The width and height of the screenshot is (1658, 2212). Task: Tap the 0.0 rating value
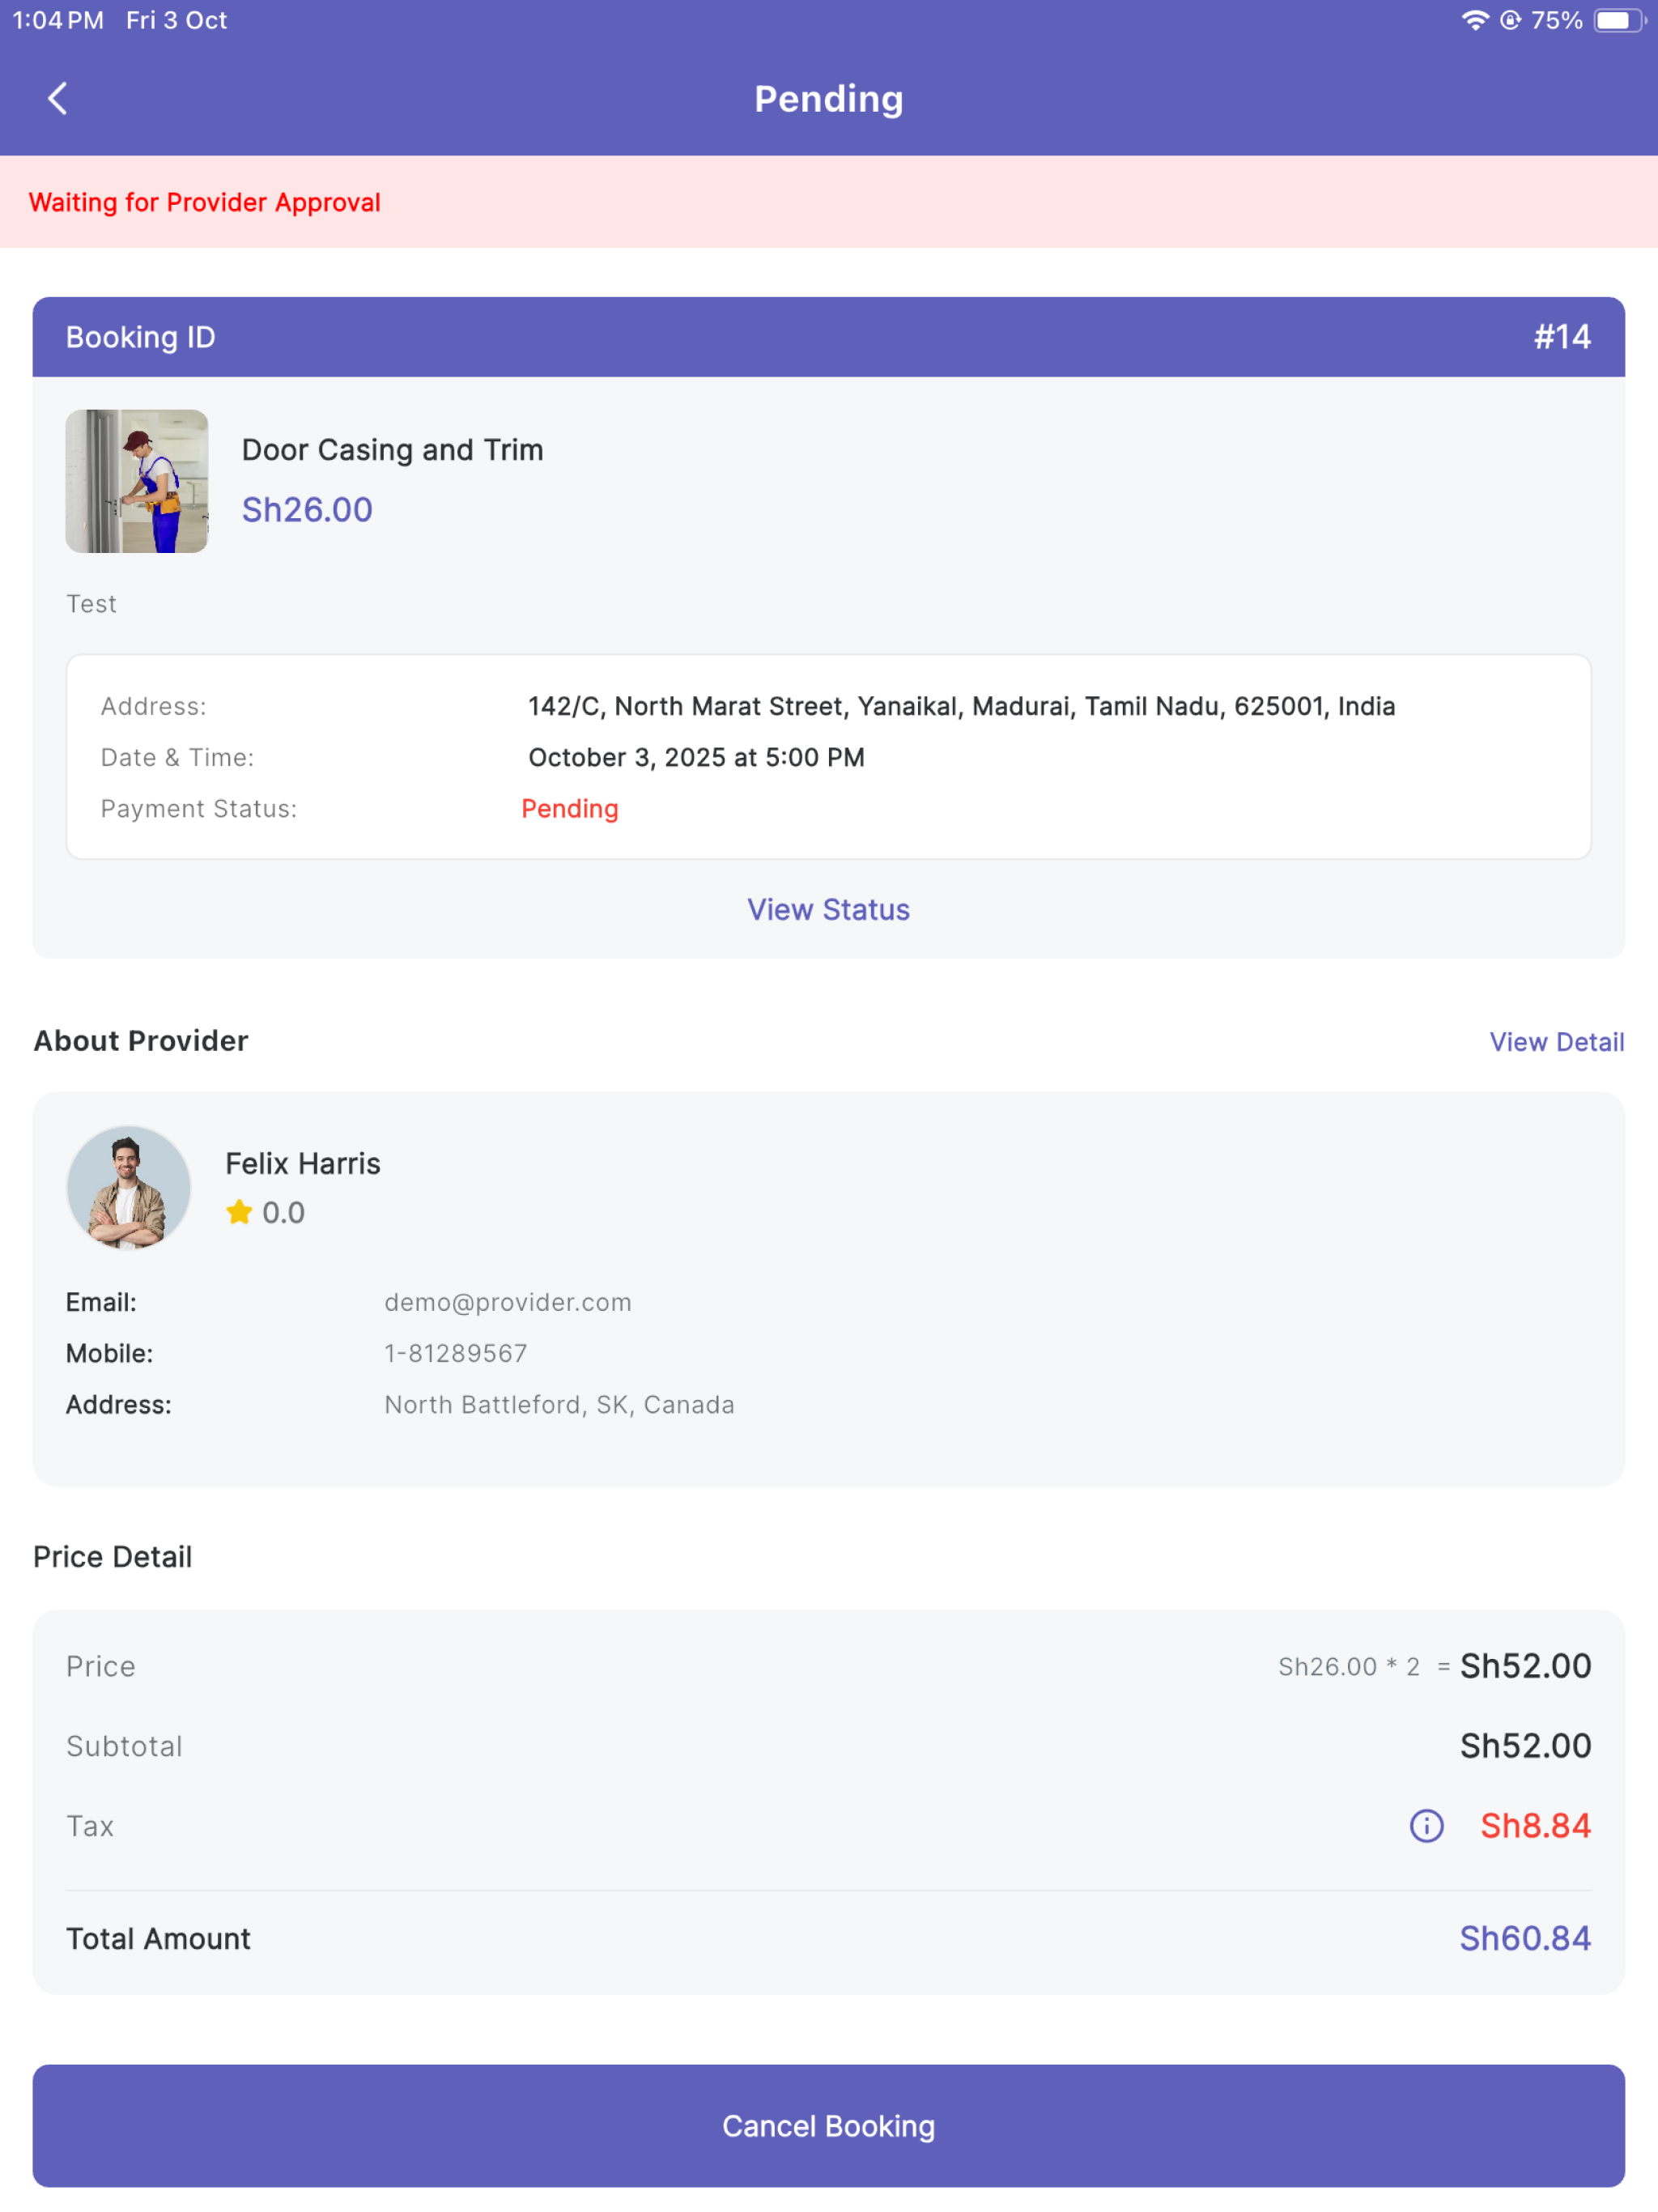(283, 1212)
